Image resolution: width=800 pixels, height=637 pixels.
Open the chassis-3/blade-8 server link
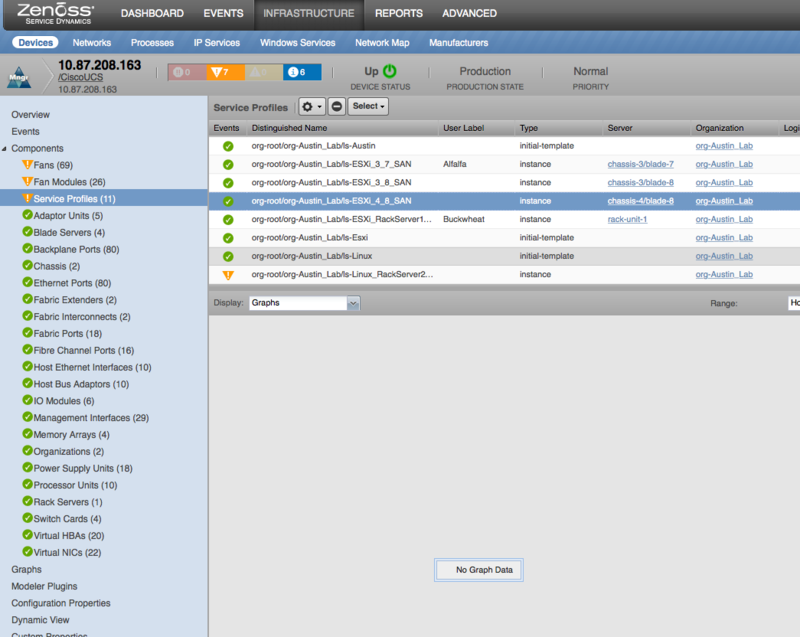[640, 183]
